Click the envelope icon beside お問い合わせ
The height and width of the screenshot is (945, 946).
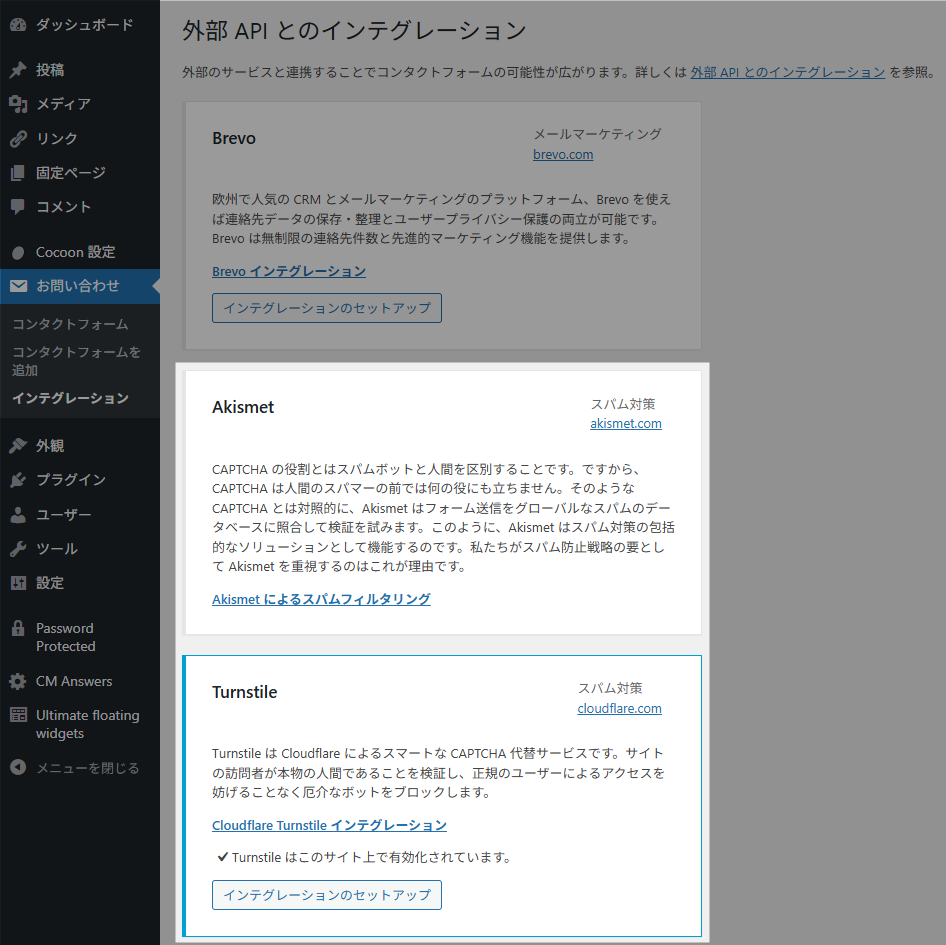[18, 286]
